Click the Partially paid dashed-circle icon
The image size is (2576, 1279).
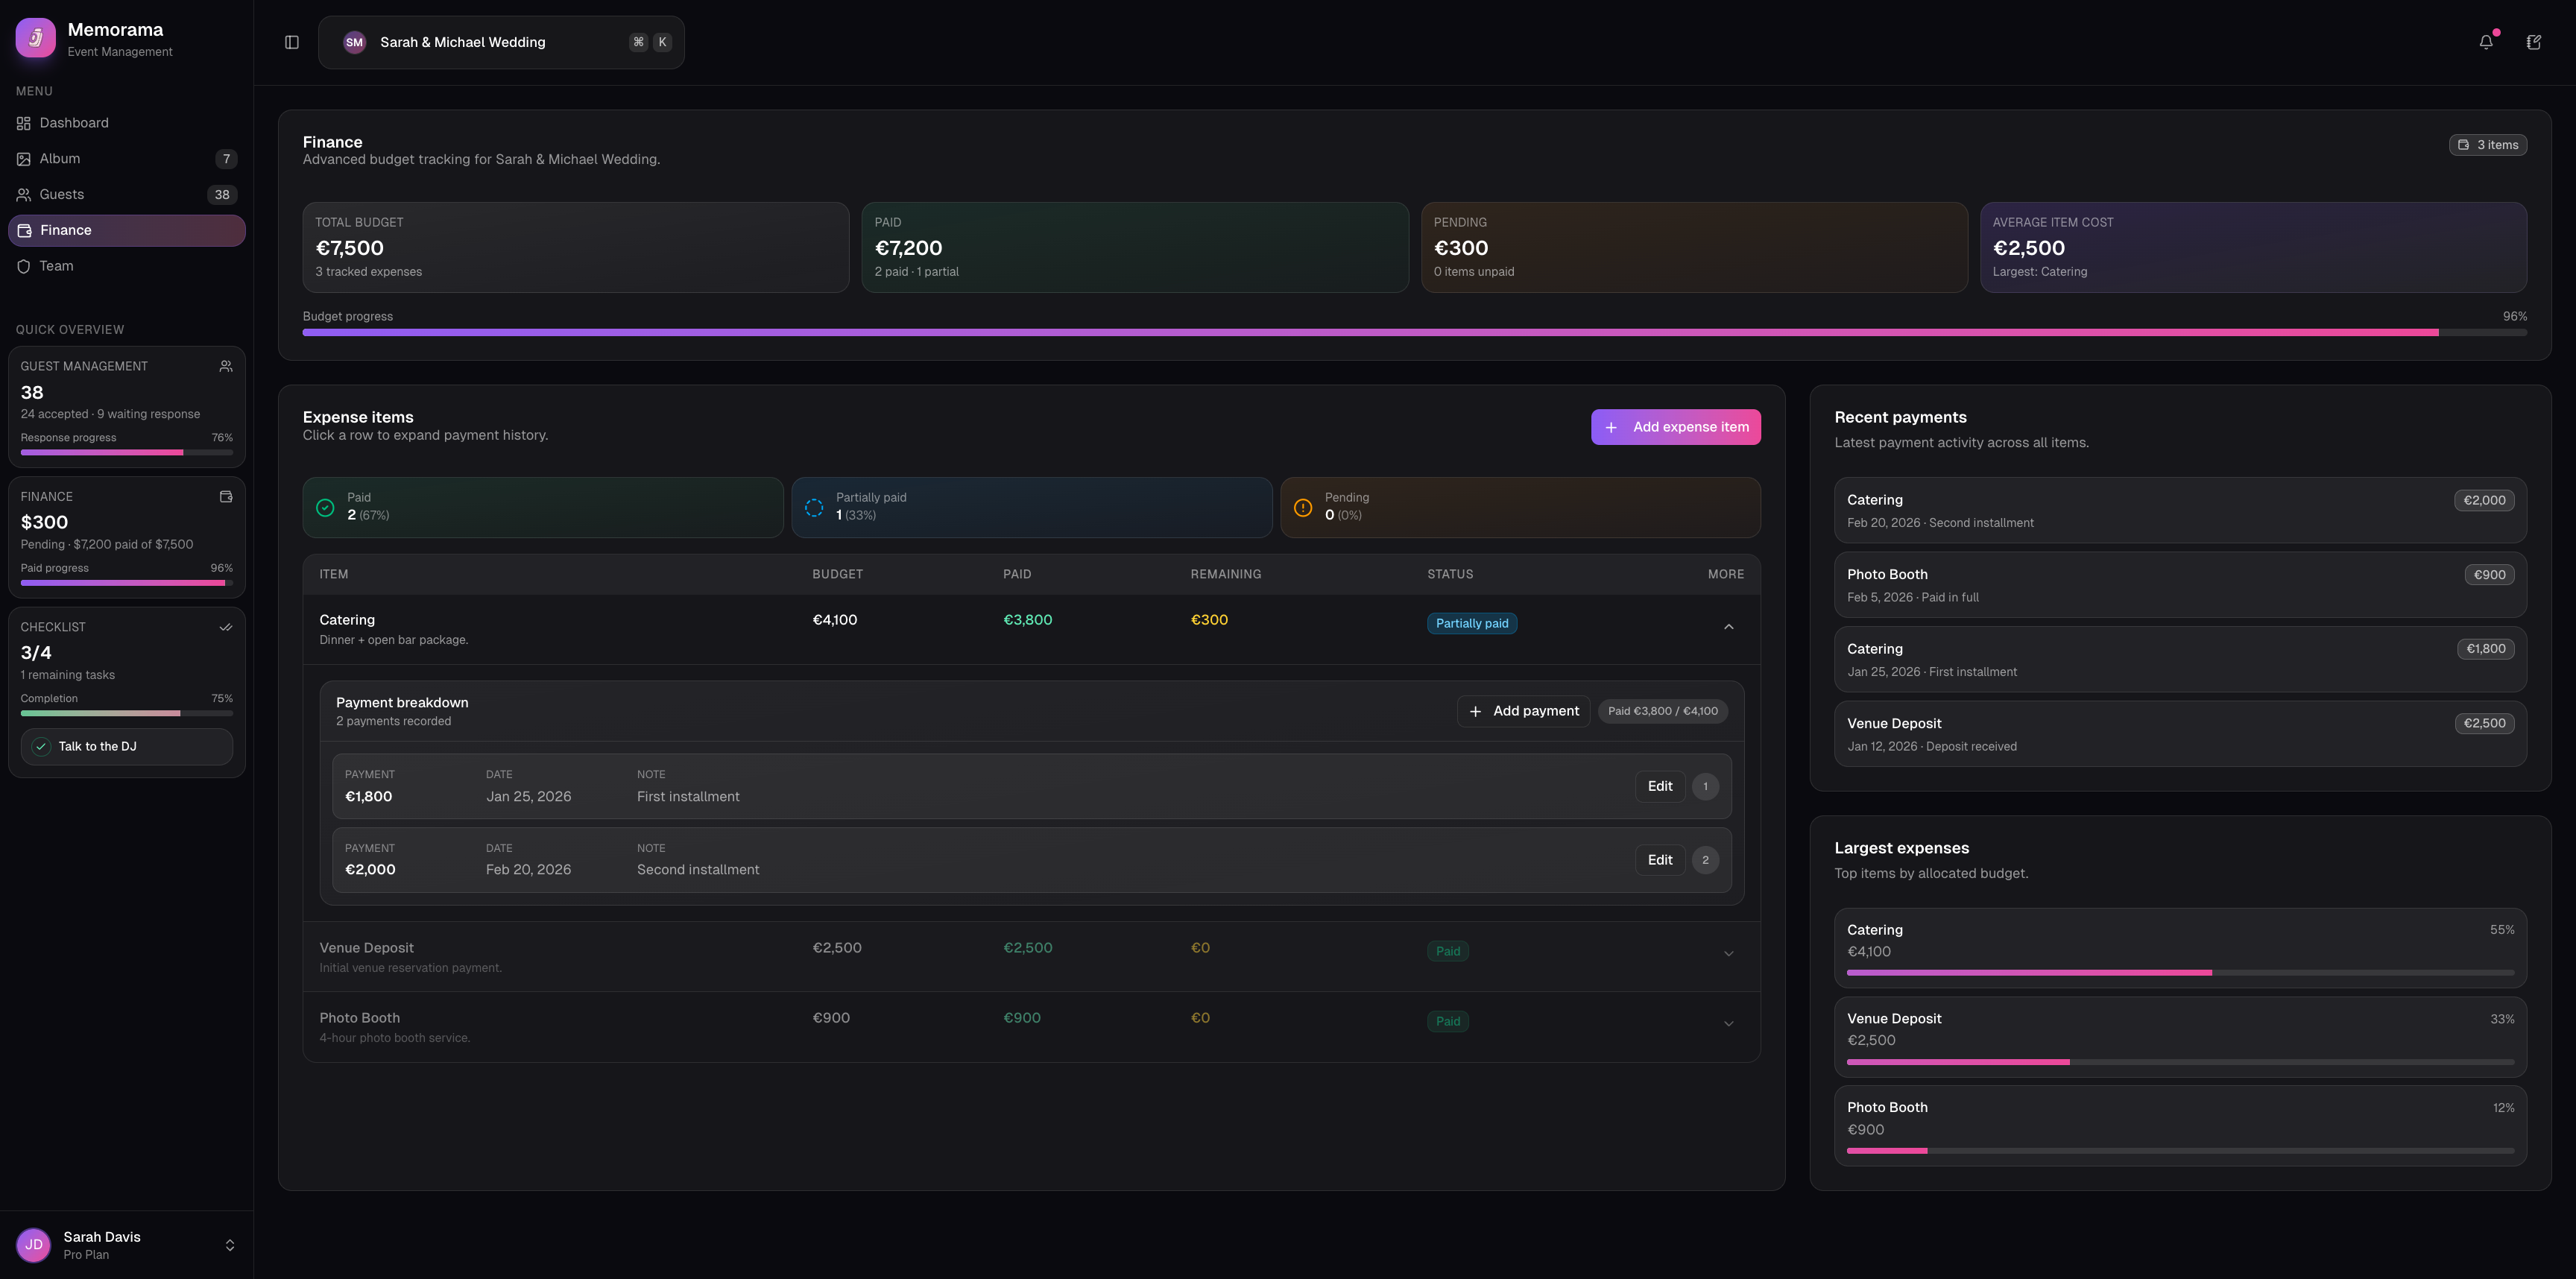coord(814,507)
